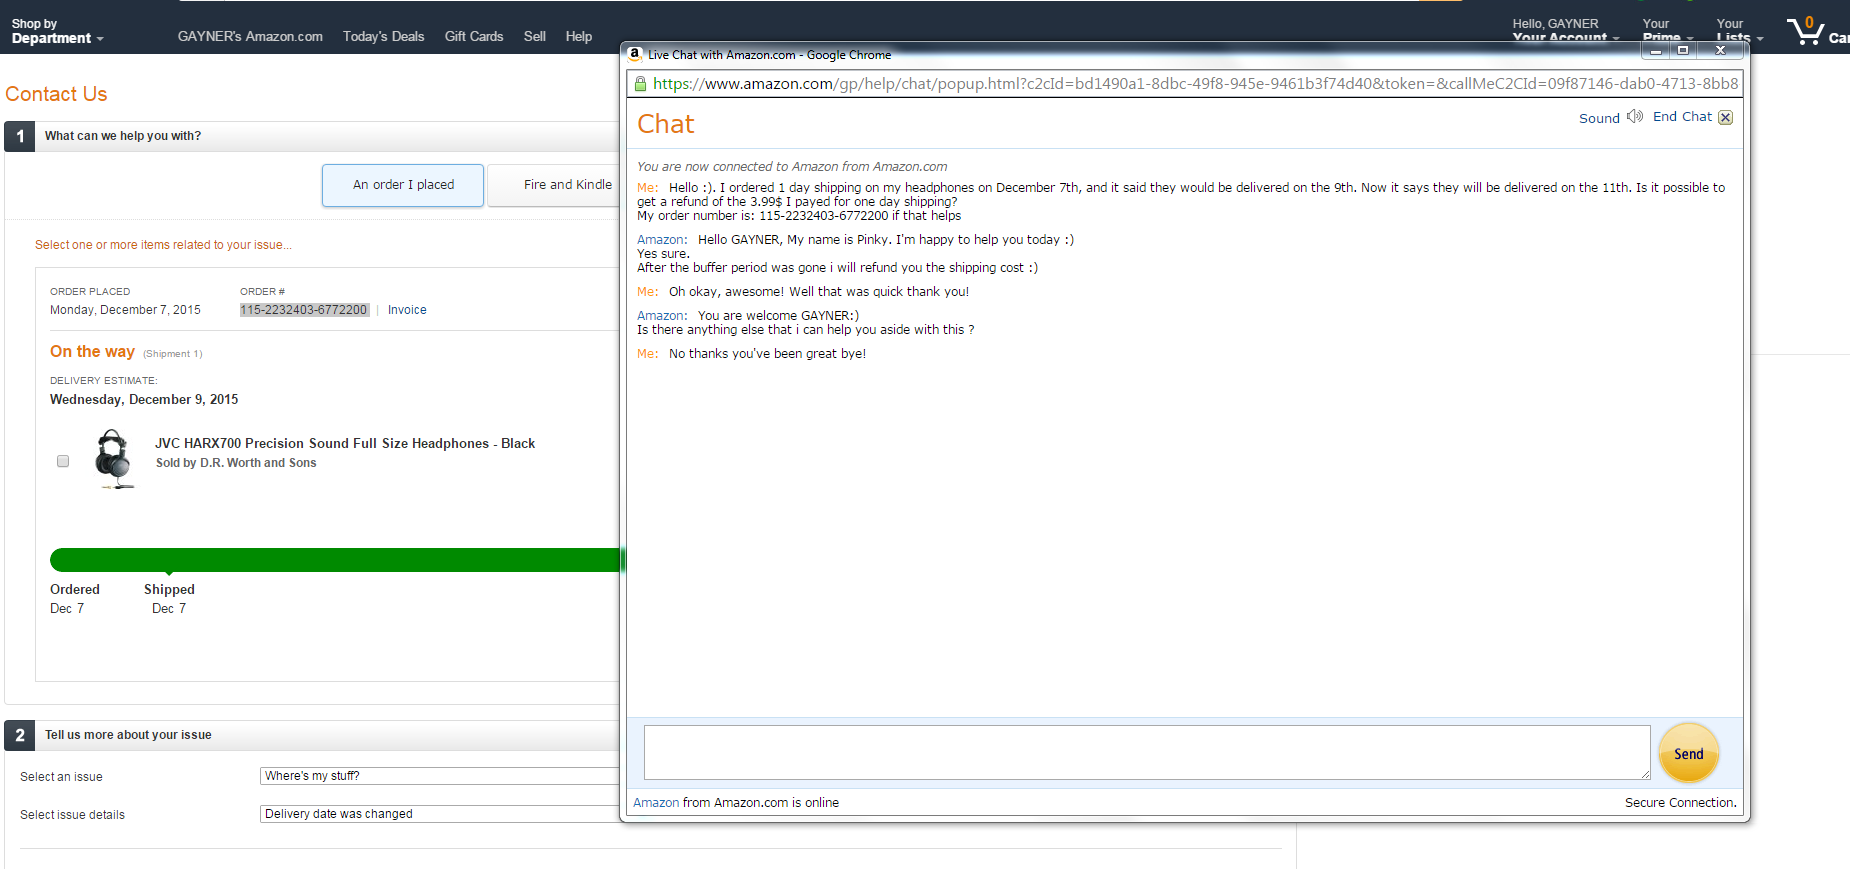The height and width of the screenshot is (869, 1850).
Task: Click the 'Tell us more about your issue' header
Action: [x=128, y=735]
